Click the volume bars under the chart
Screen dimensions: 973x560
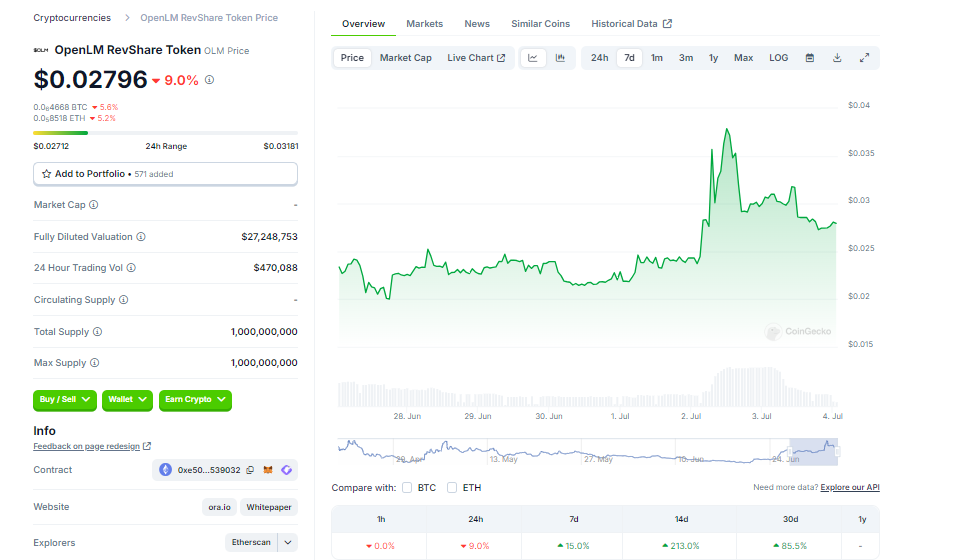pos(588,387)
